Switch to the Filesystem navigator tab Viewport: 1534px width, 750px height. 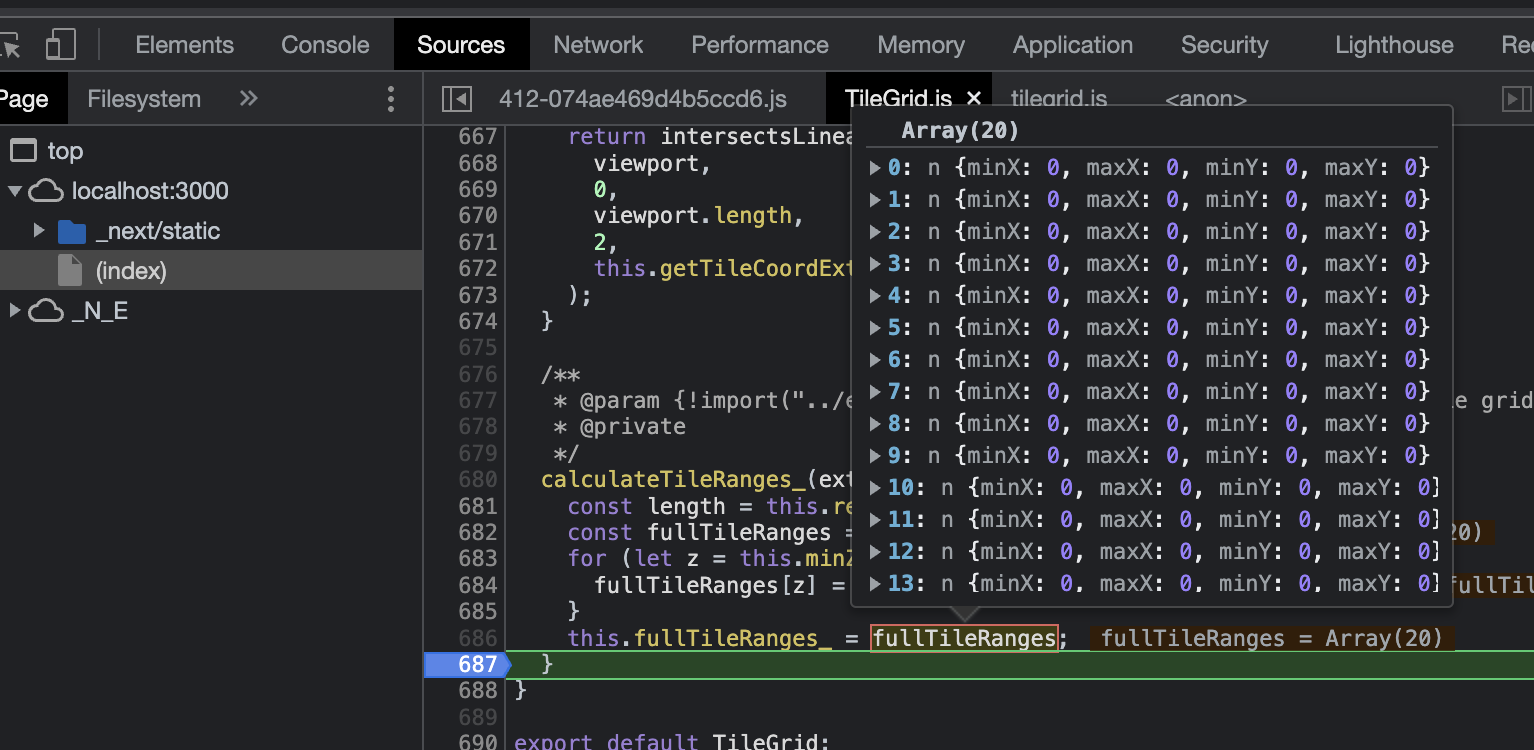point(143,98)
